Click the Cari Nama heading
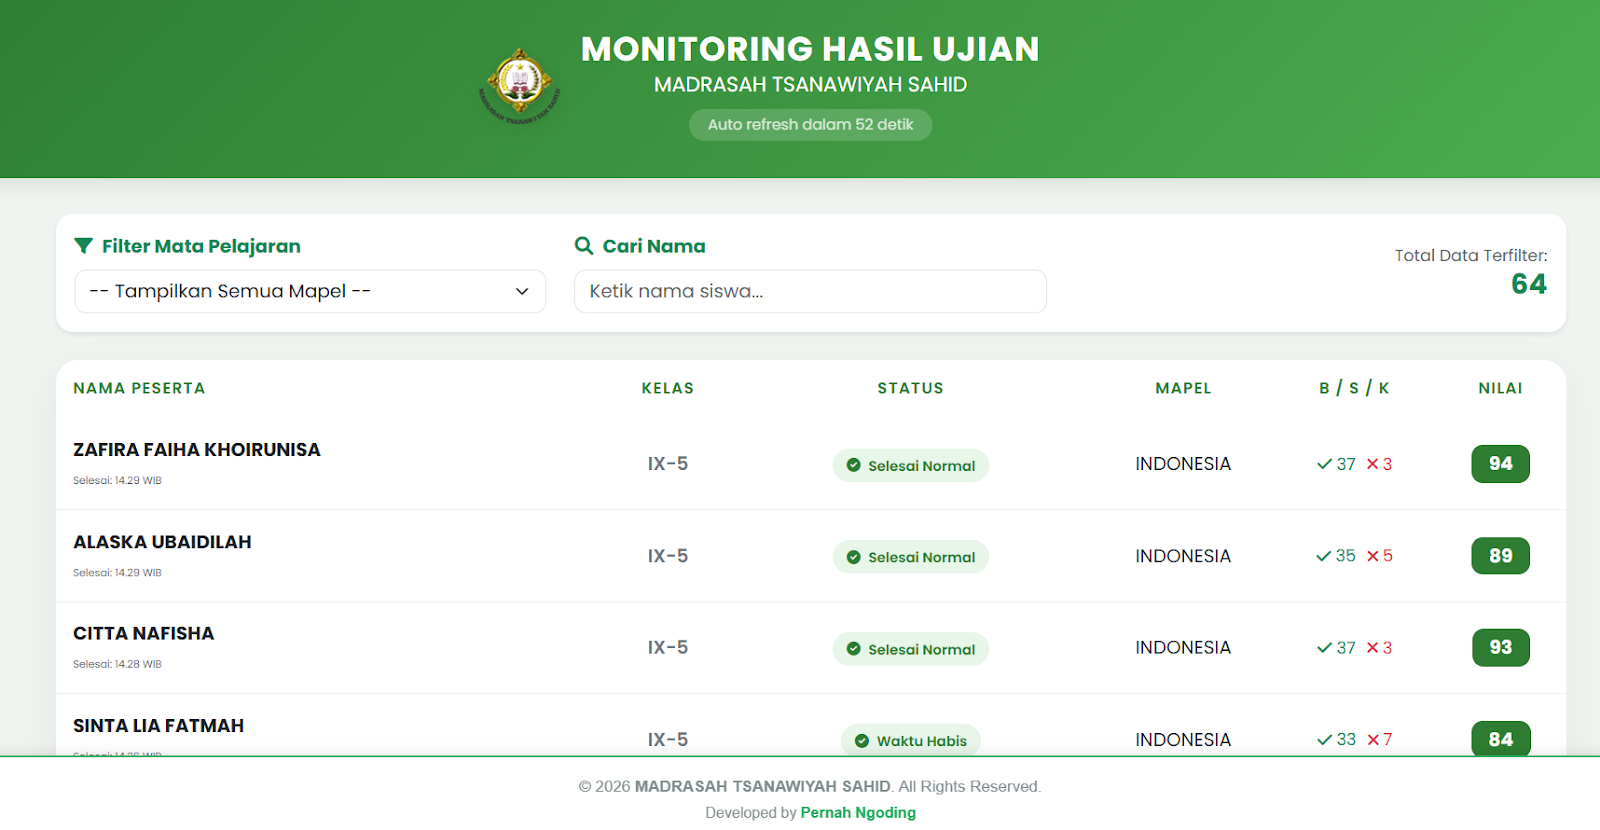This screenshot has height=830, width=1600. point(654,246)
